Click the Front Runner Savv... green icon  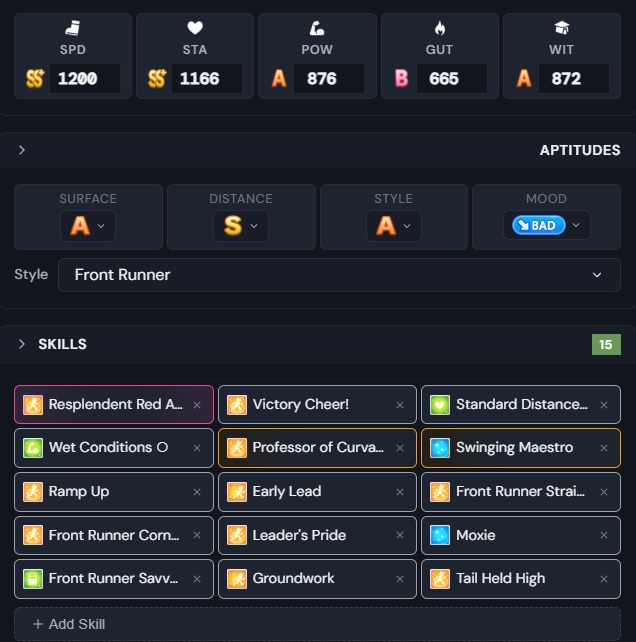coord(33,579)
